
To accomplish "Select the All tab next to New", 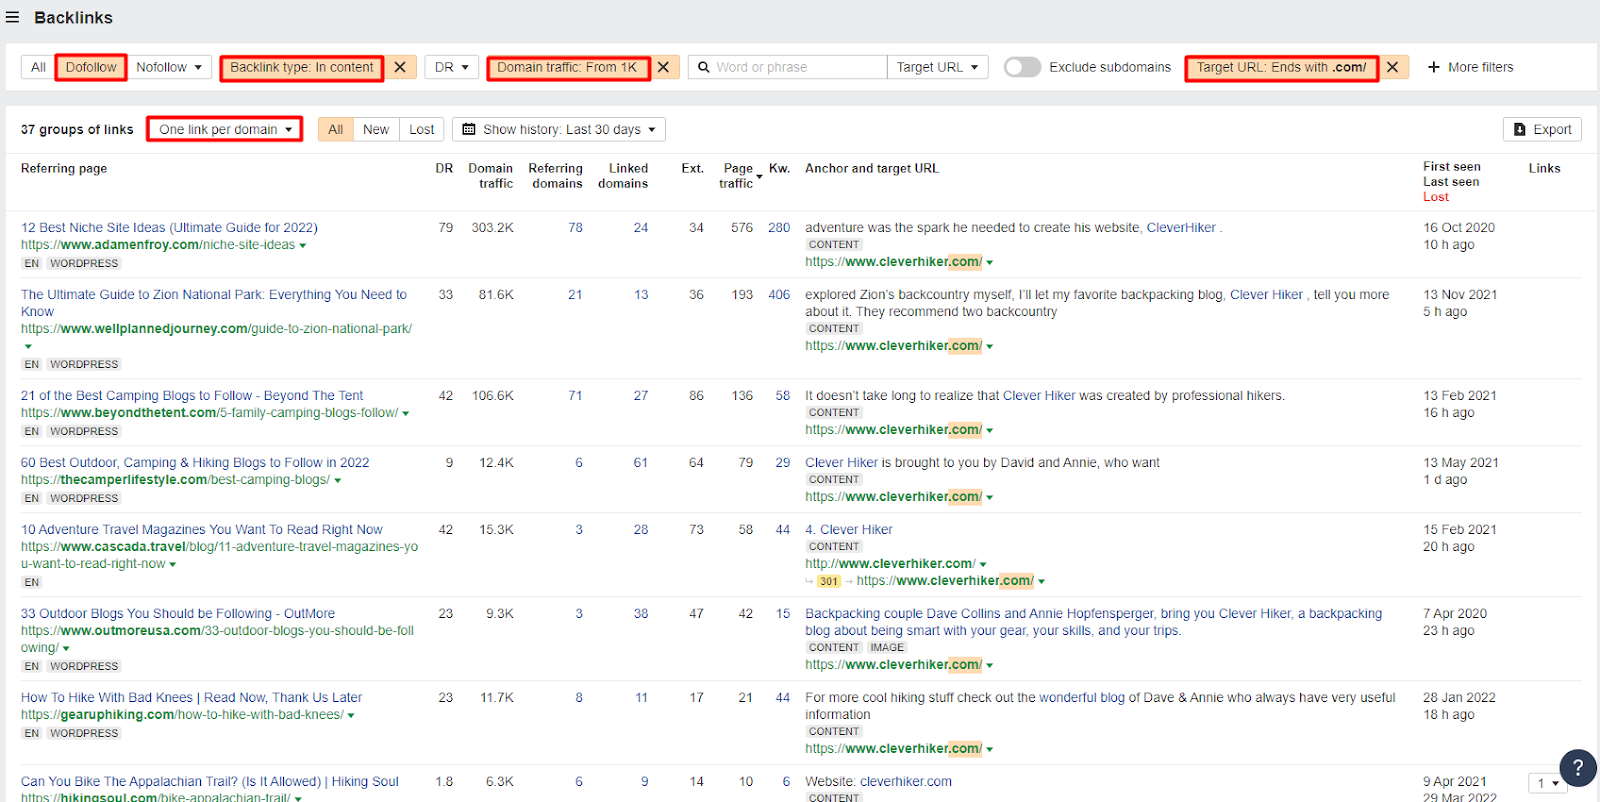I will [x=335, y=129].
